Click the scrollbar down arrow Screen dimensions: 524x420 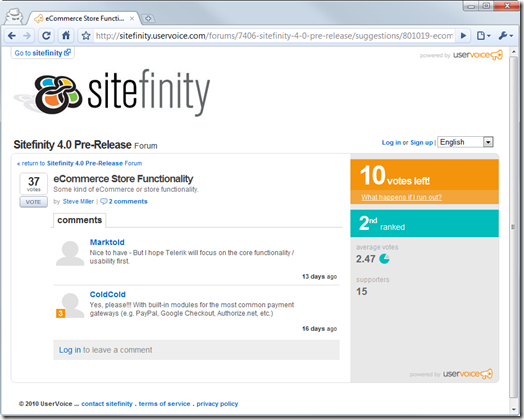[514, 409]
